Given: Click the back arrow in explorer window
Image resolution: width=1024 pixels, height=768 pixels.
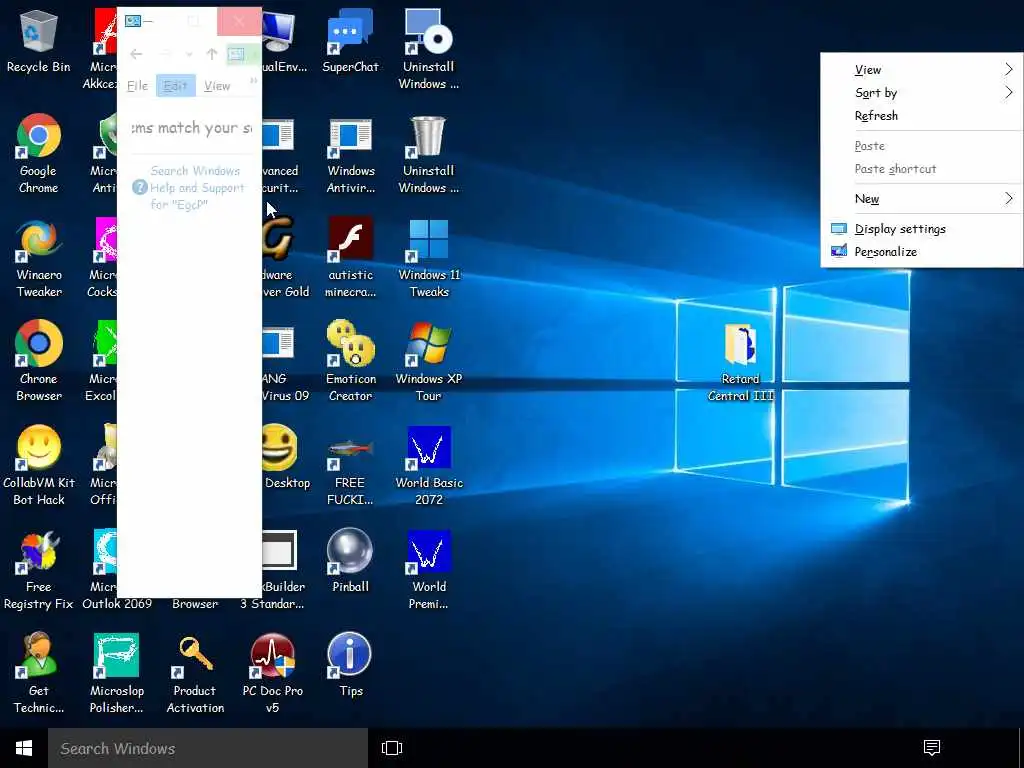Looking at the screenshot, I should click(x=136, y=54).
